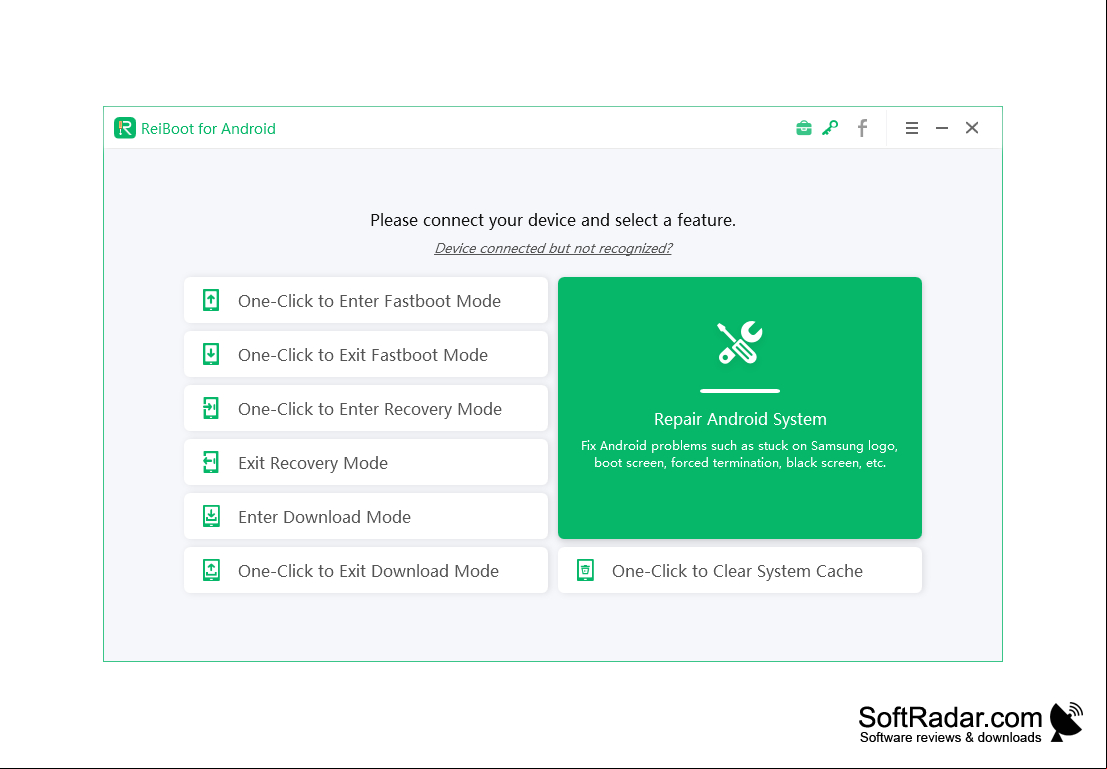Image resolution: width=1107 pixels, height=769 pixels.
Task: Click the Exit Fastboot Mode phone icon
Action: [211, 354]
